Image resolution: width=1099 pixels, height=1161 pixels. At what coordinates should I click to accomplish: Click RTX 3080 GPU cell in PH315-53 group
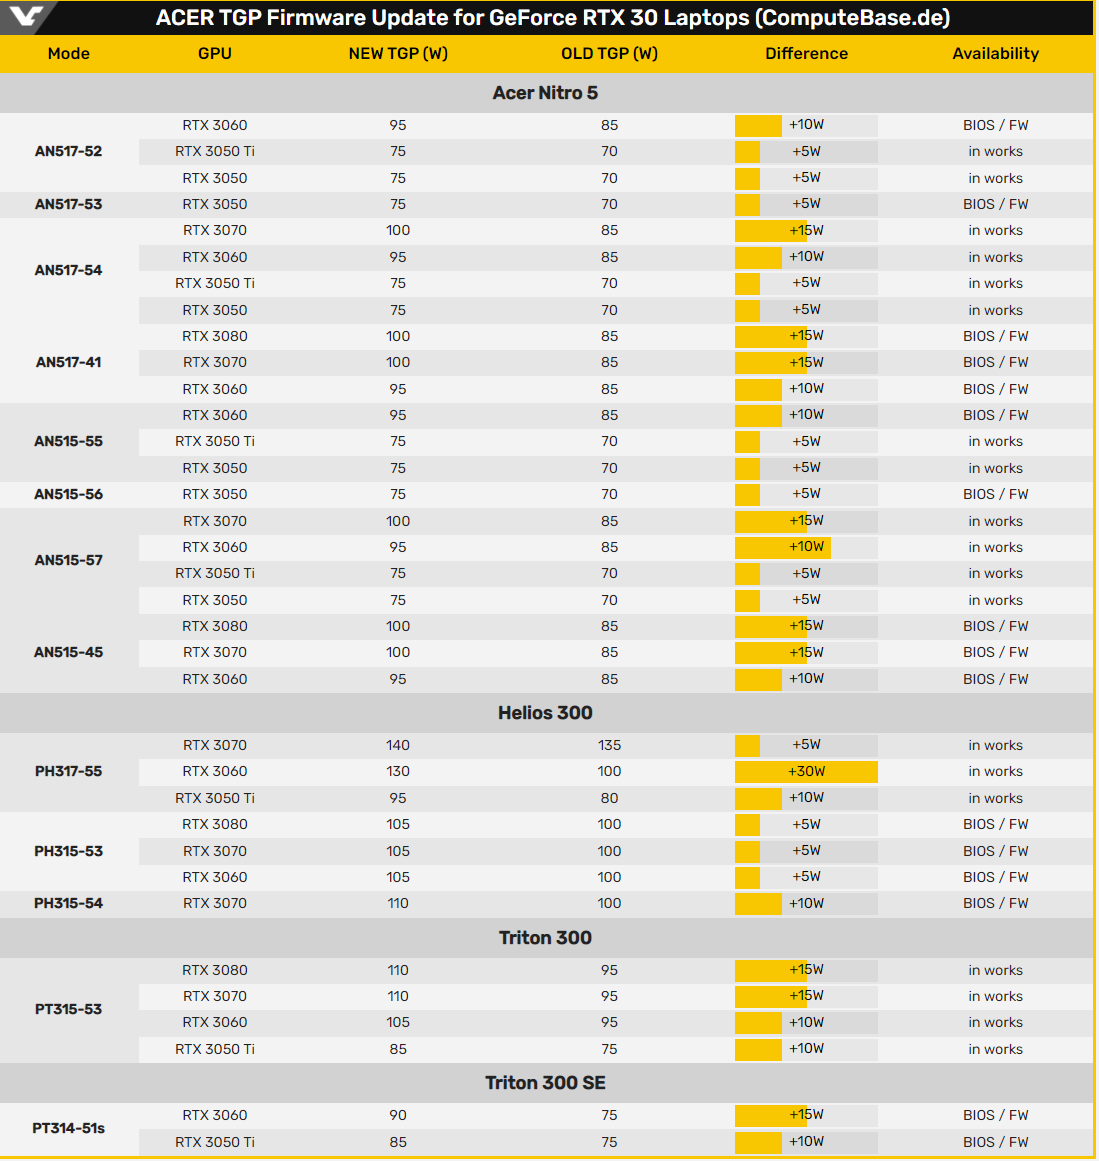(x=215, y=824)
